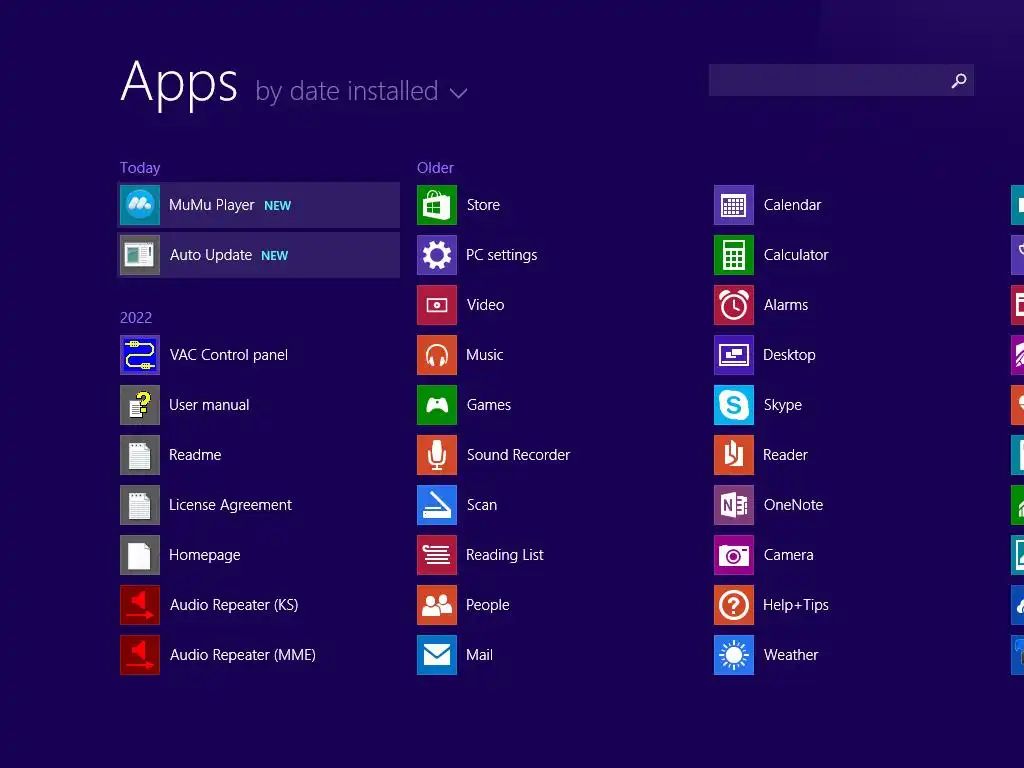Launch Audio Repeater (KS) icon

point(140,605)
